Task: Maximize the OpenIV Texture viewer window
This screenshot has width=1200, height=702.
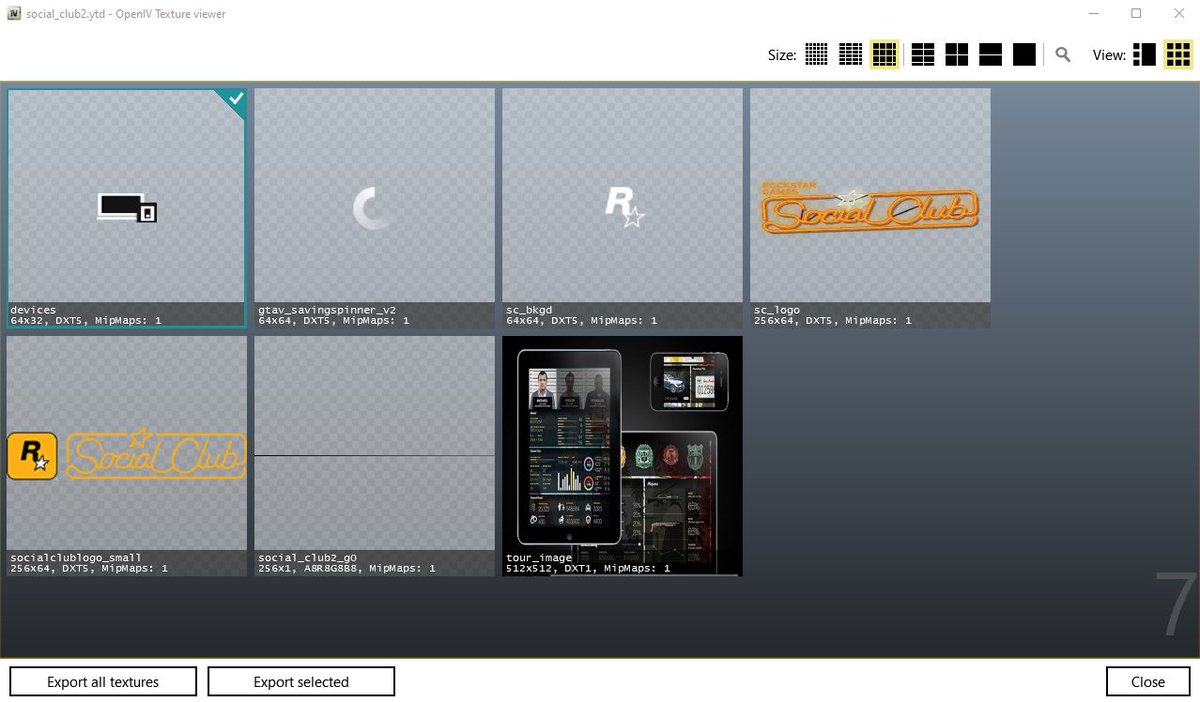Action: coord(1136,13)
